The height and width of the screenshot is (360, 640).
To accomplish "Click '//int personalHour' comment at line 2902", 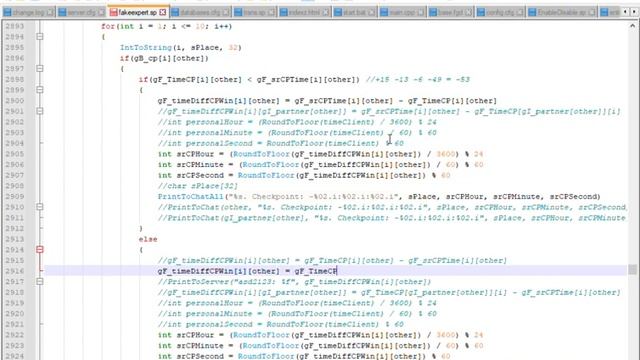I will point(297,122).
